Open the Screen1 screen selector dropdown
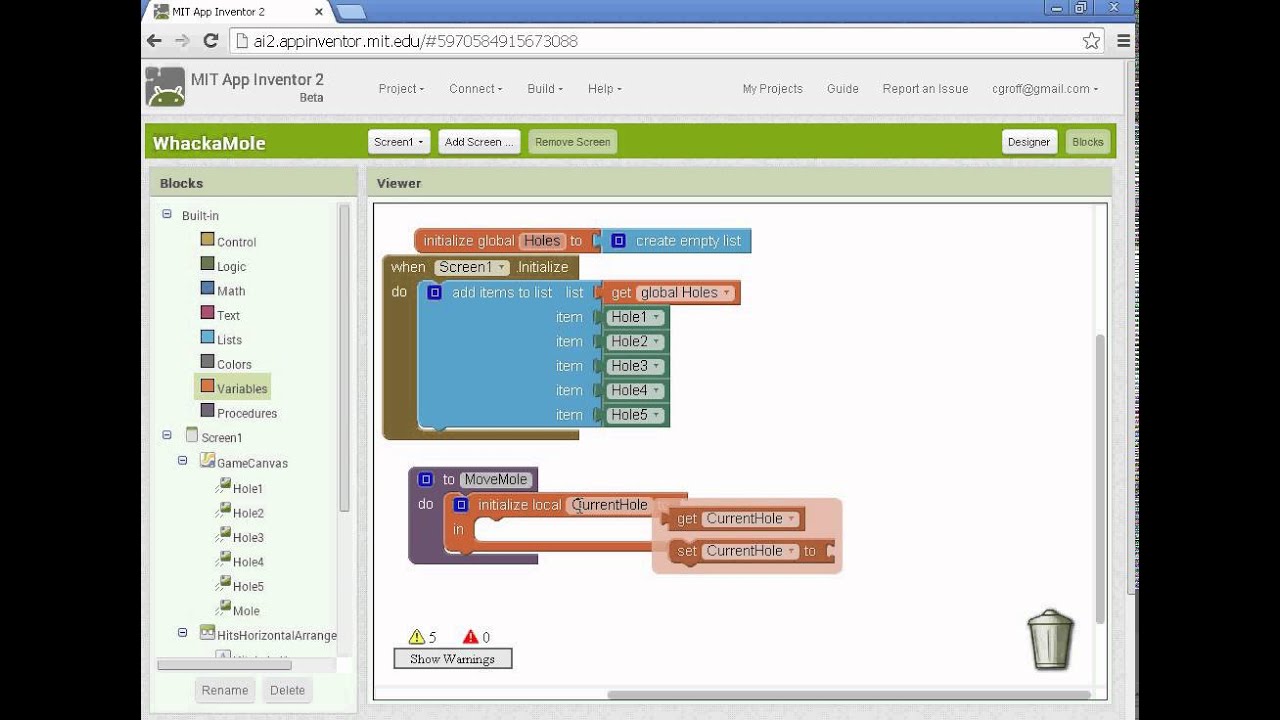The height and width of the screenshot is (720, 1280). (399, 142)
